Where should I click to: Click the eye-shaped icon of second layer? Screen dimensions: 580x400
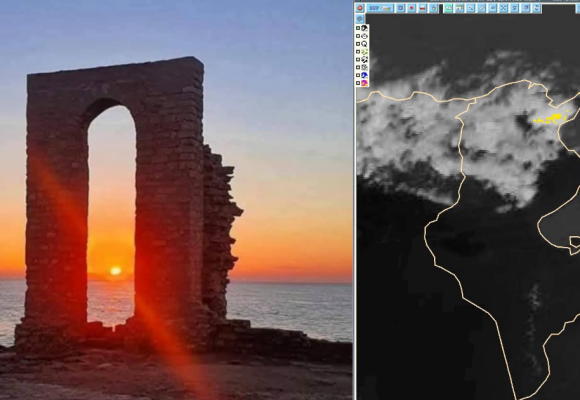[364, 36]
